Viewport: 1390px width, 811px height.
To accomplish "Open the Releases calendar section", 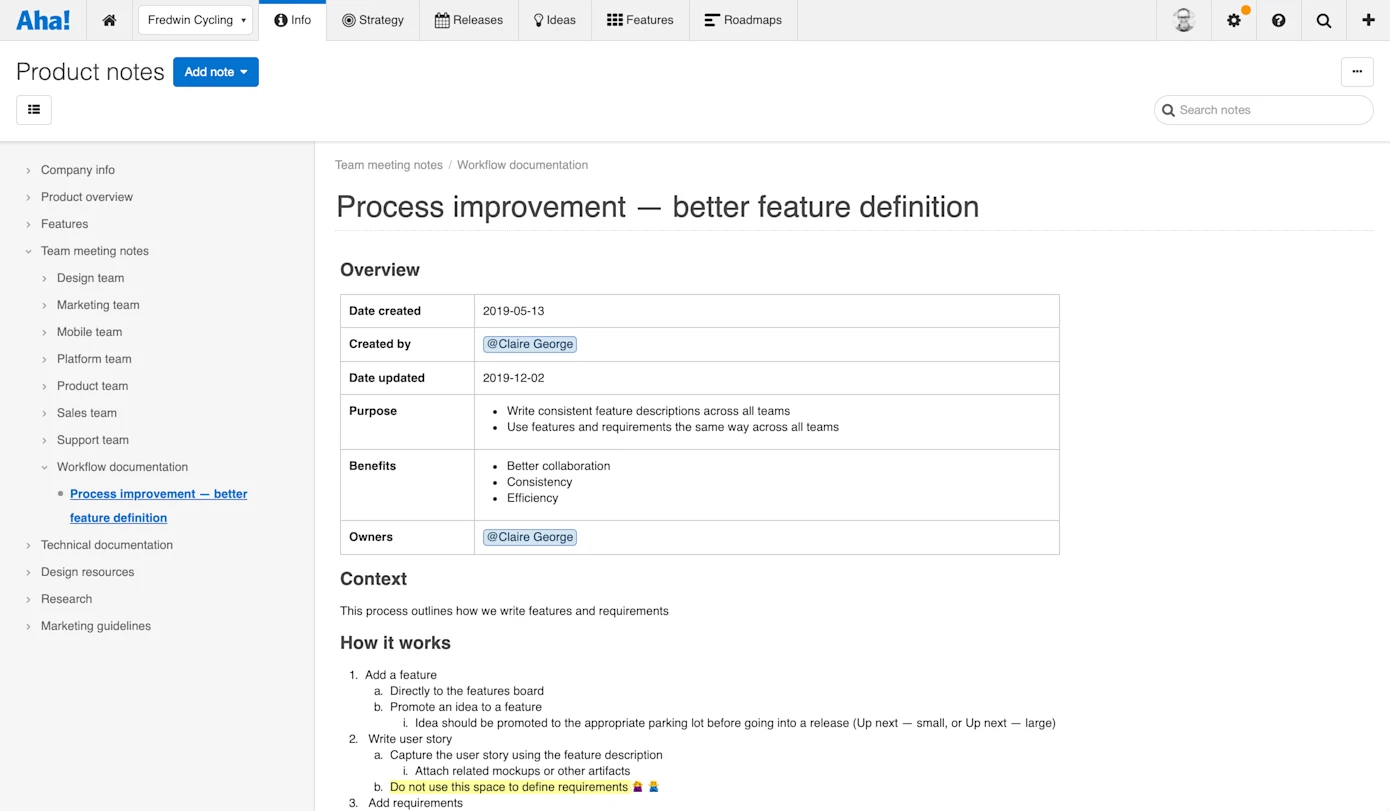I will [468, 19].
